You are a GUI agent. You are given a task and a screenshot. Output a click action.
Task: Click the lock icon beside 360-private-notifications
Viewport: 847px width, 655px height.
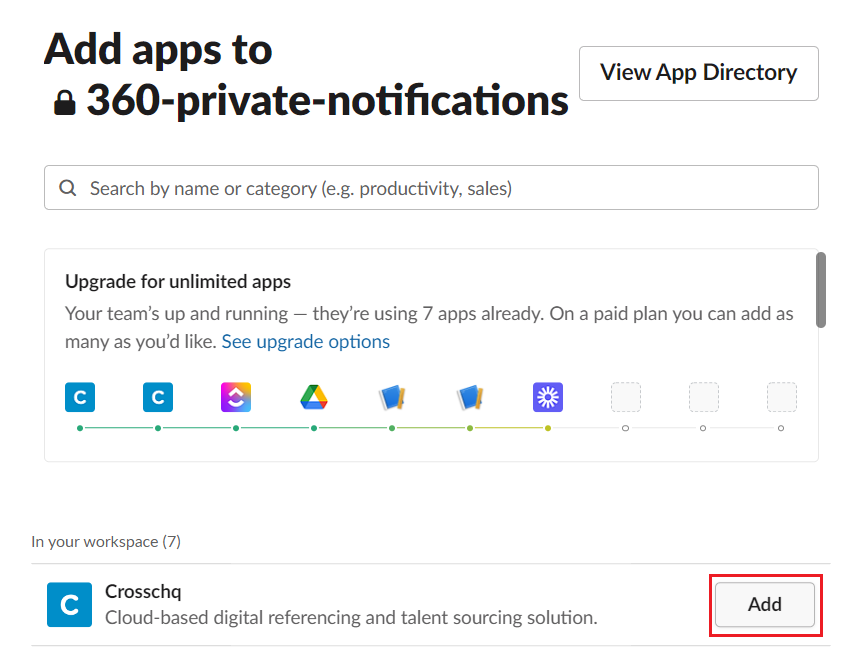(64, 103)
